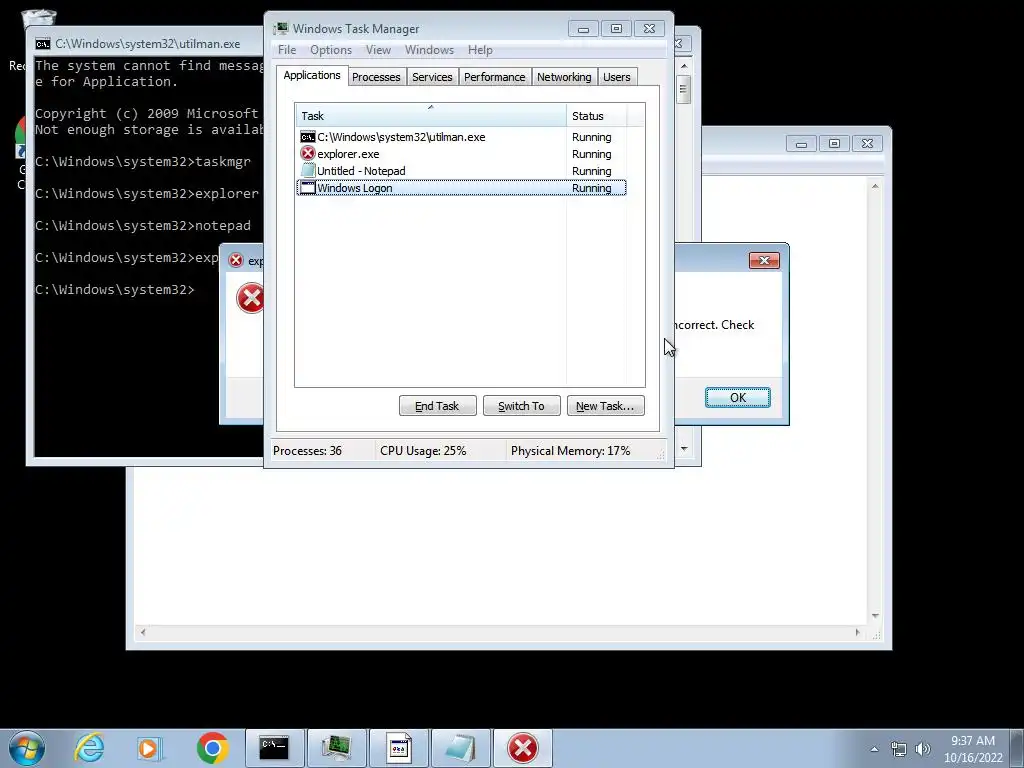The height and width of the screenshot is (768, 1024).
Task: Open the Recycle Bin desktop icon
Action: point(39,20)
